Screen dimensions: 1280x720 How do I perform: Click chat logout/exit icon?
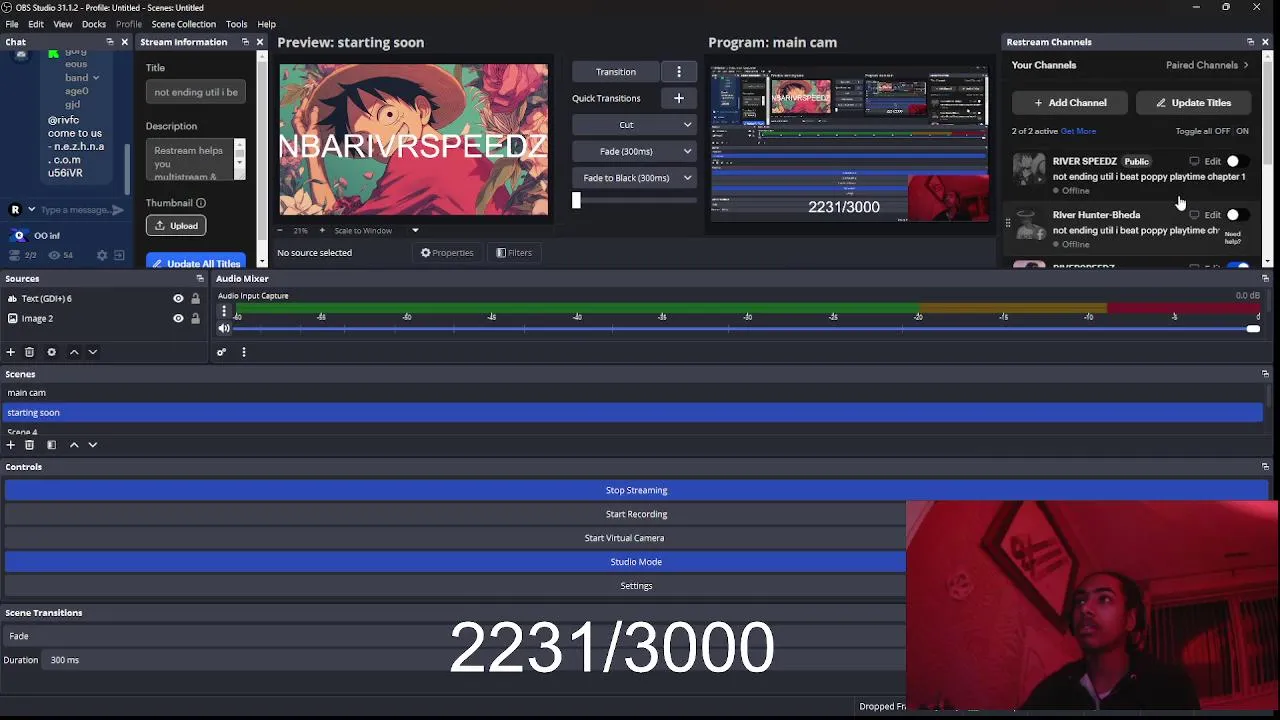tap(119, 255)
